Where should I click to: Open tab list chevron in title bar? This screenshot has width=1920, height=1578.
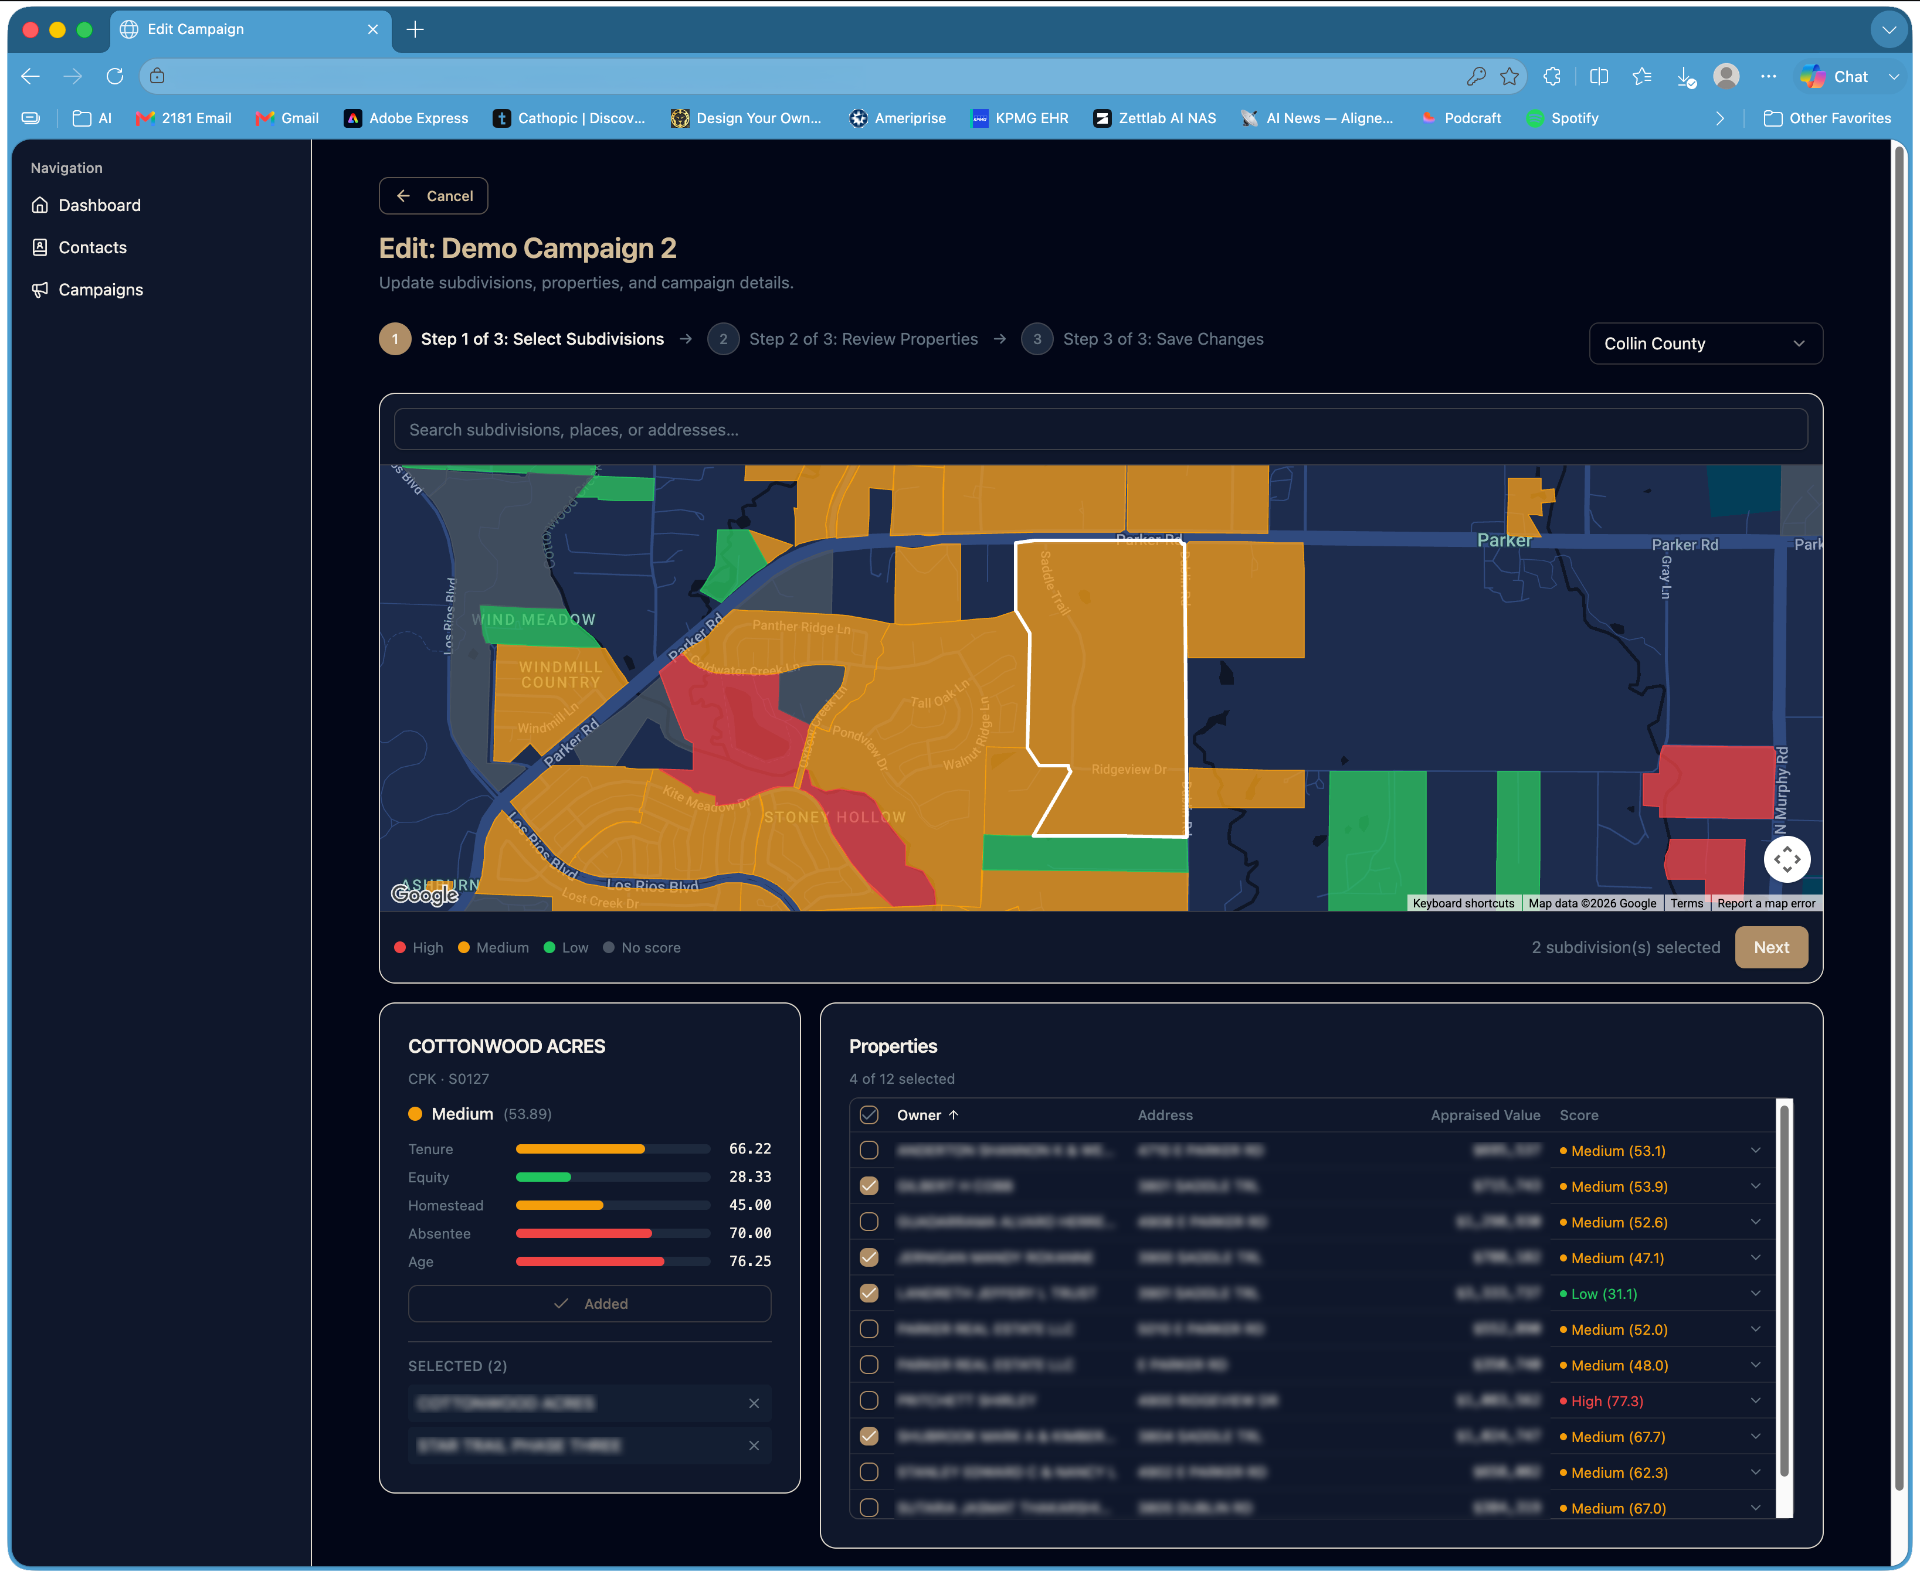[1889, 30]
